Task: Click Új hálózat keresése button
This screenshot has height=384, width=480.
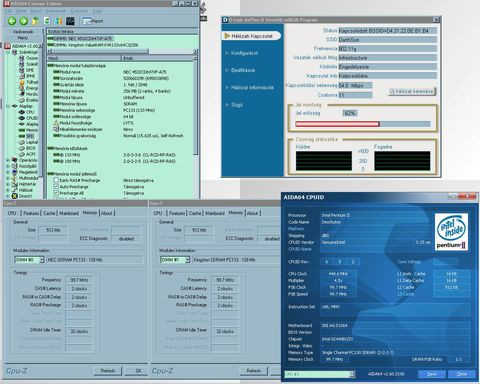Action: (412, 91)
